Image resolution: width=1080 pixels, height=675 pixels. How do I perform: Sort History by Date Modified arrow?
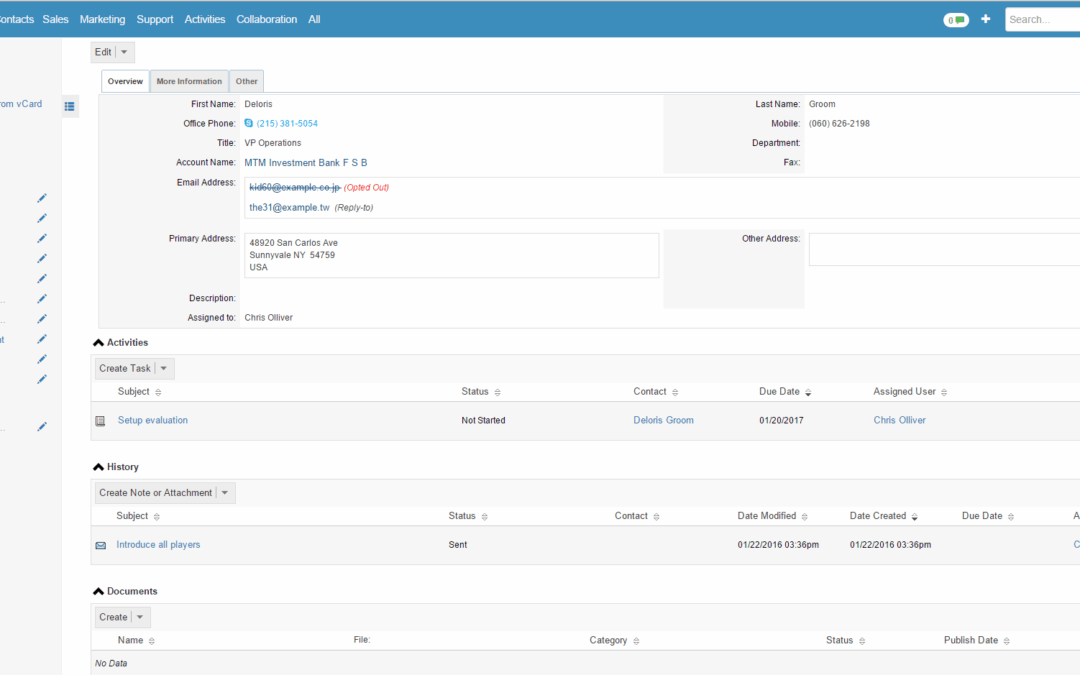coord(804,517)
